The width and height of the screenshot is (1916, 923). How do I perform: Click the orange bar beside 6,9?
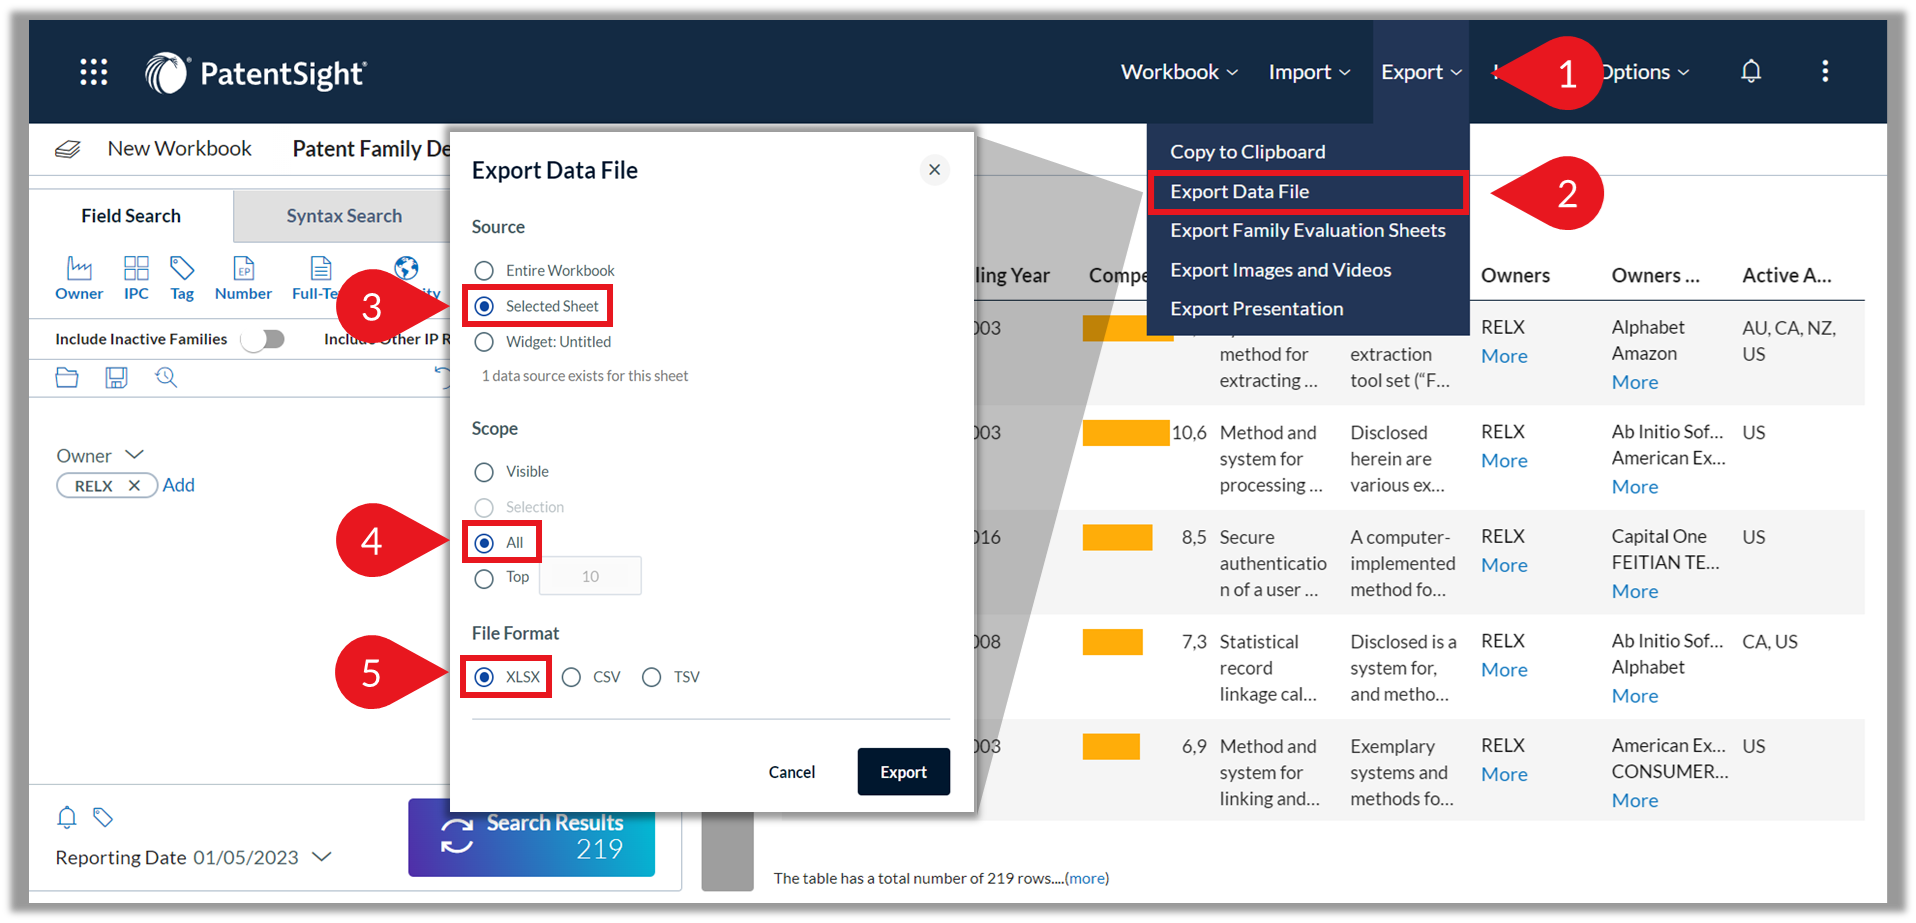click(x=1111, y=747)
